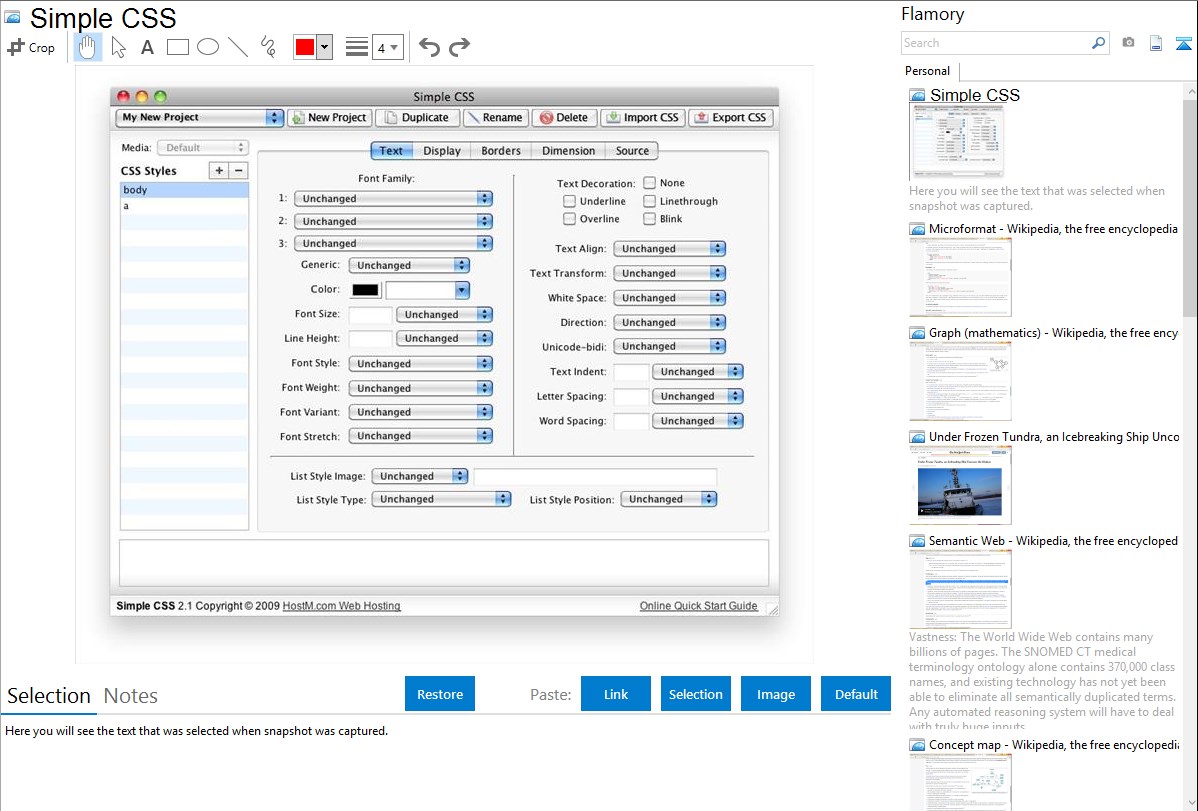Open Font Family 1 dropdown
1198x811 pixels.
pyautogui.click(x=393, y=198)
